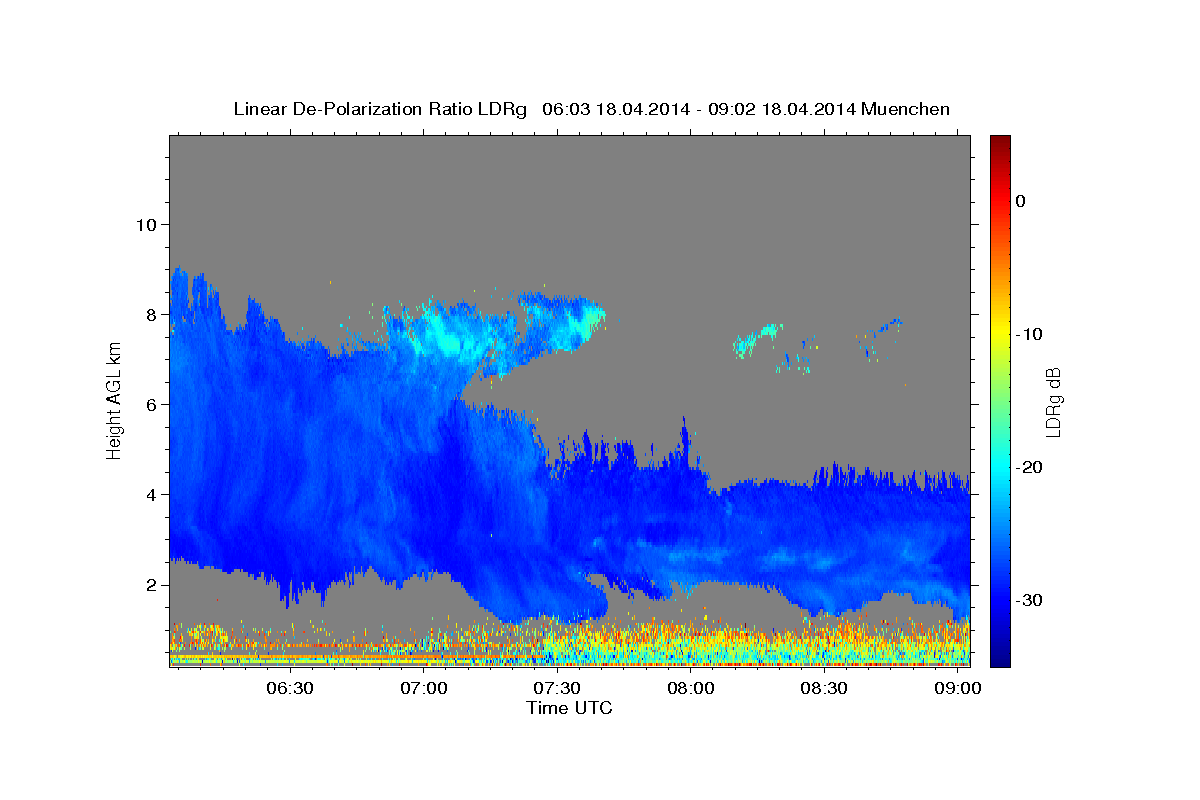Screen dimensions: 1200x800
Task: Click the 07:30 time tick label
Action: coord(557,689)
